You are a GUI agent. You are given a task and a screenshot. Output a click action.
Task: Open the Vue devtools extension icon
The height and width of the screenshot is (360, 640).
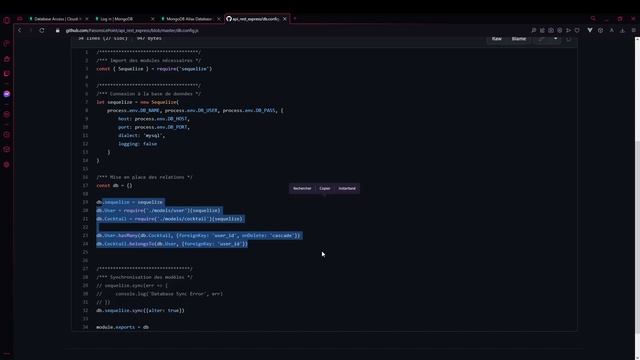coord(590,30)
